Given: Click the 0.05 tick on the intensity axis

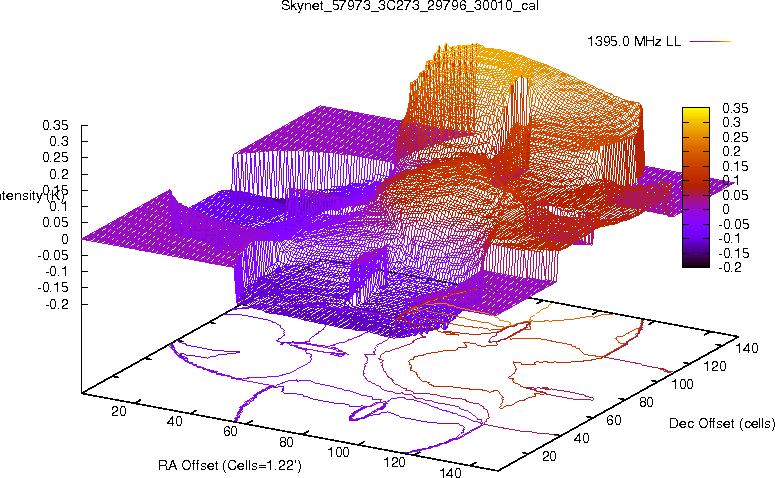Looking at the screenshot, I should click(x=55, y=223).
